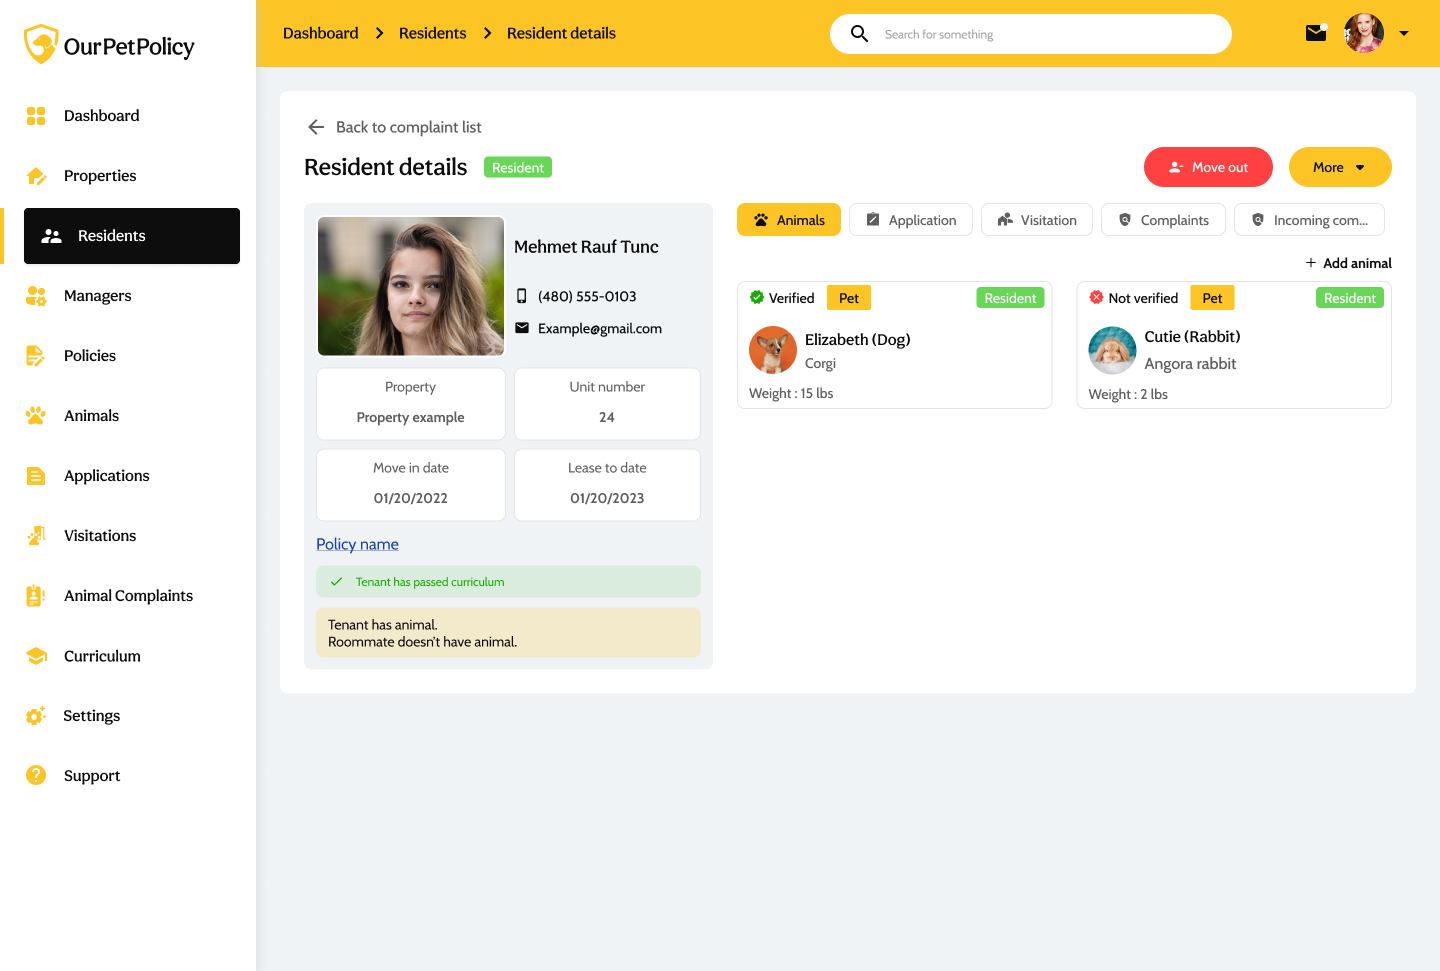Click the header user avatar
The height and width of the screenshot is (971, 1440).
pos(1364,33)
